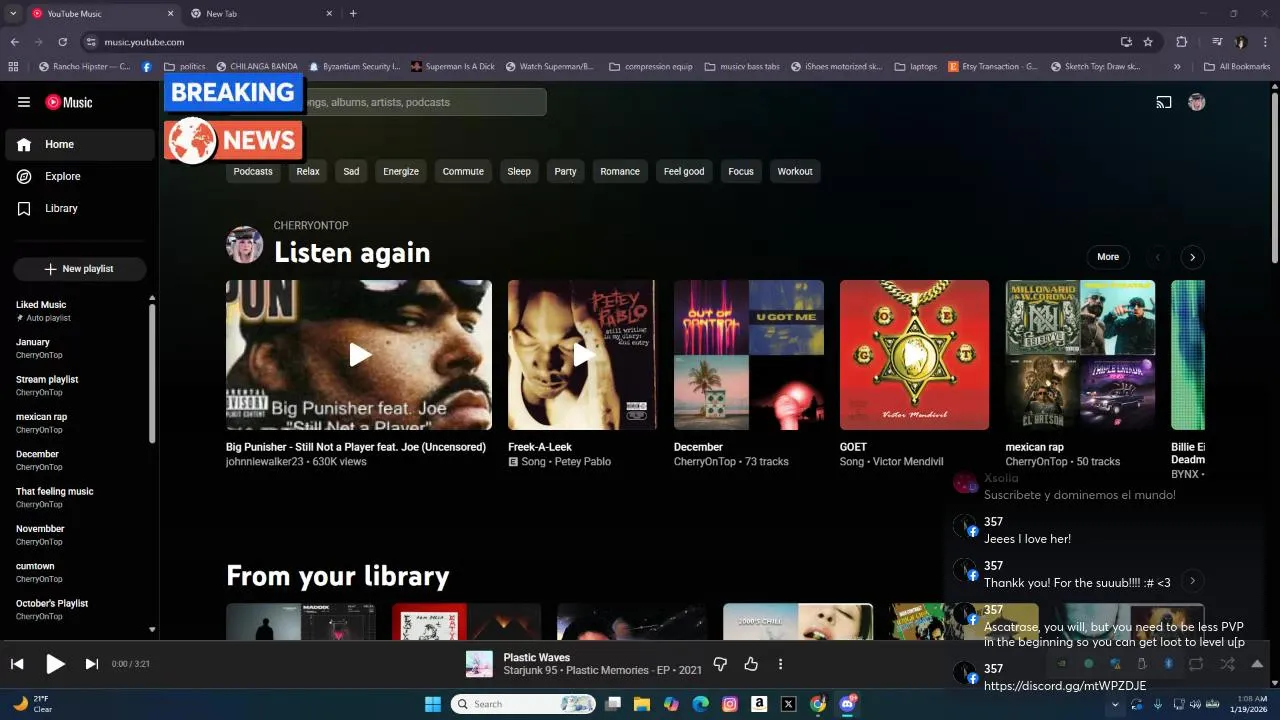Like the song Plastic Waves
This screenshot has width=1280, height=720.
pyautogui.click(x=750, y=664)
